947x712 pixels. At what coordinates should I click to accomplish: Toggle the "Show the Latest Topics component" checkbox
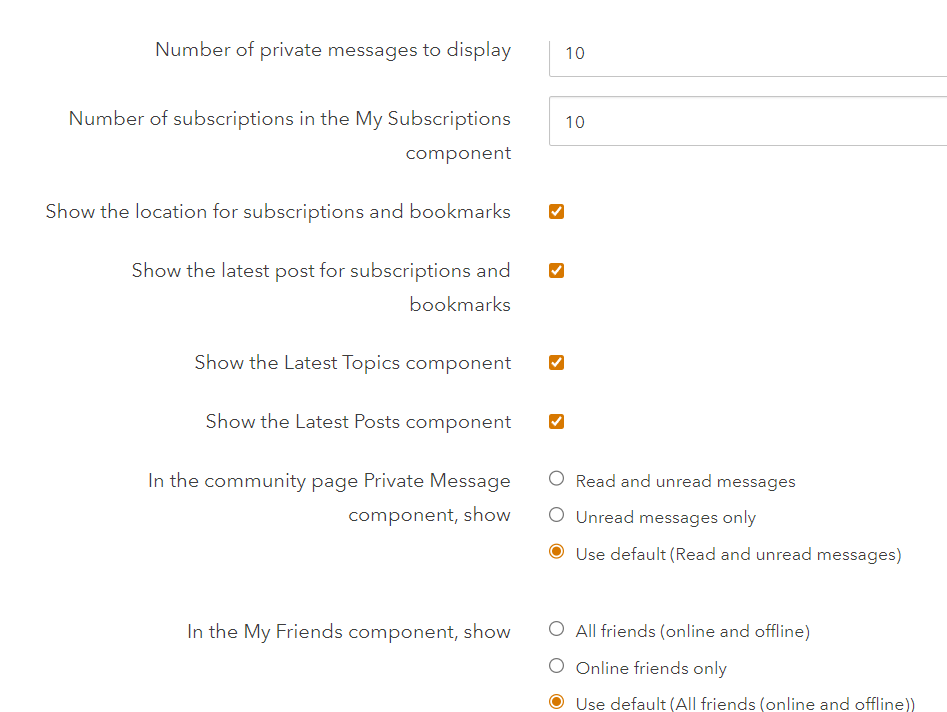coord(556,362)
